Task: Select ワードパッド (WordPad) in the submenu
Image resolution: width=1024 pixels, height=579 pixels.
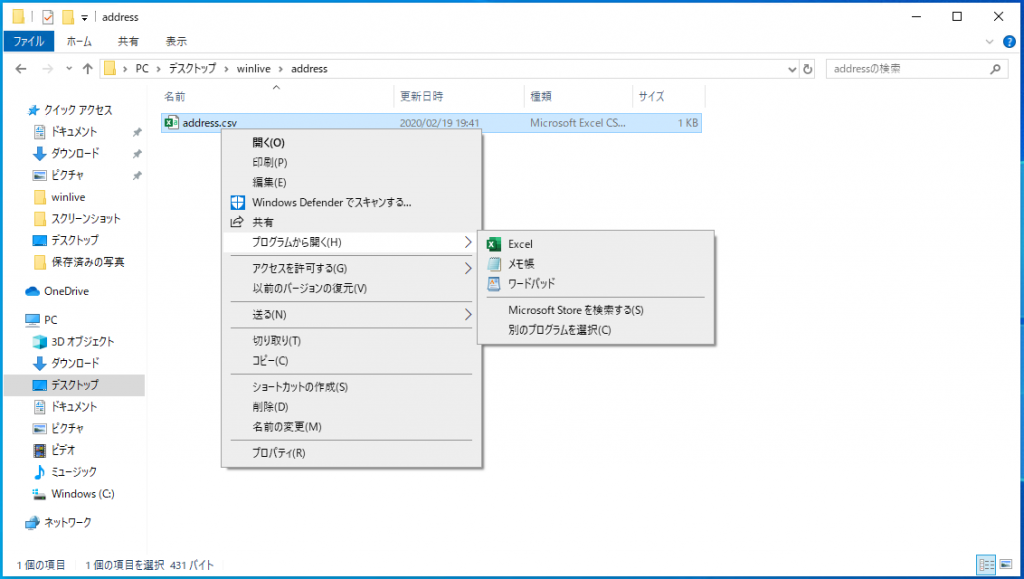Action: pyautogui.click(x=531, y=284)
